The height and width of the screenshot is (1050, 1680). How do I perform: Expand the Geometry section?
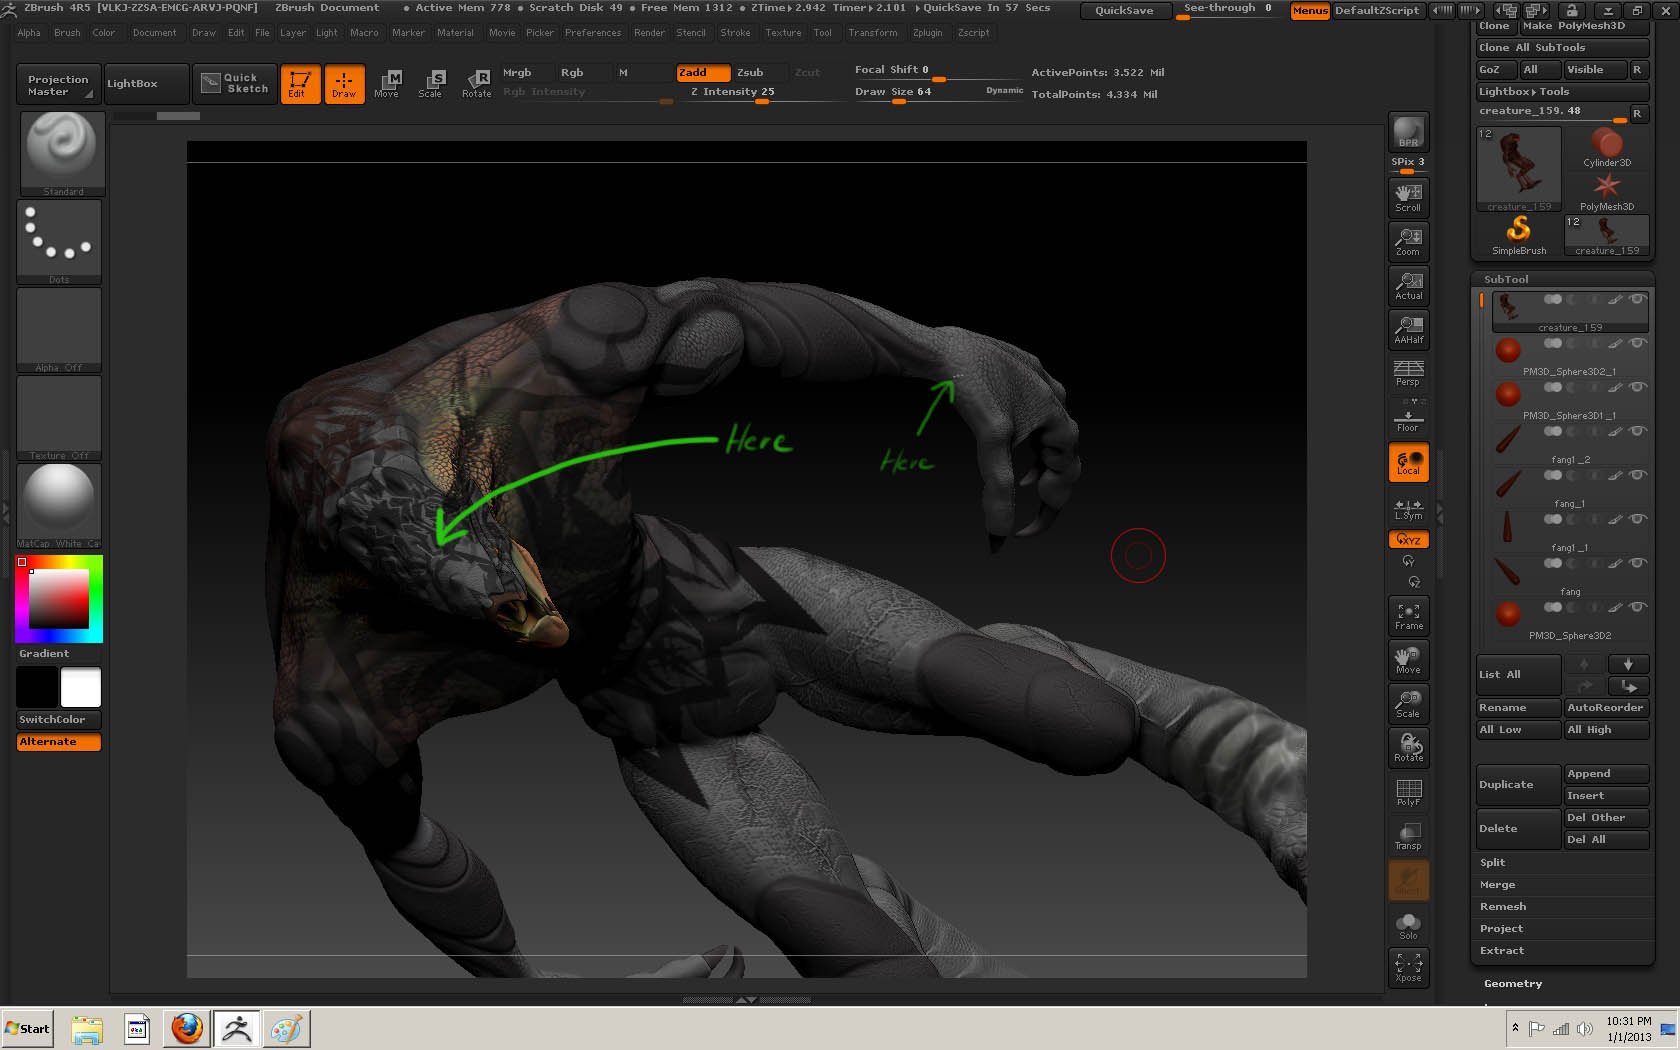pyautogui.click(x=1513, y=983)
